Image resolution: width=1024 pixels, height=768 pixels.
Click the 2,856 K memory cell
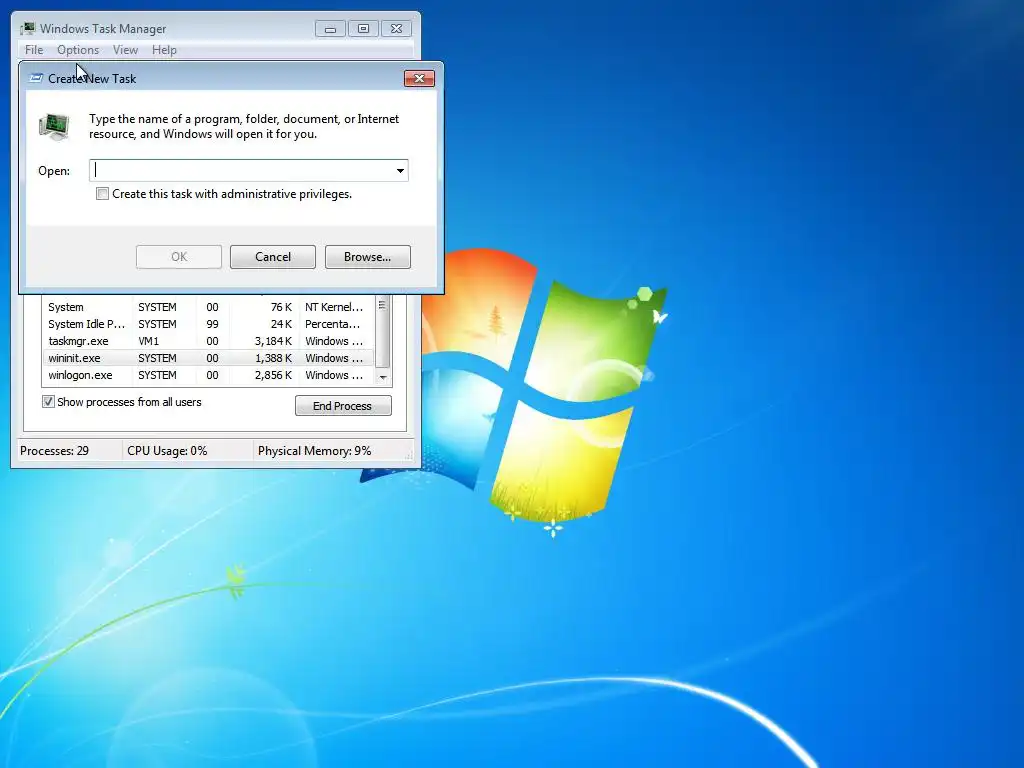tap(273, 375)
